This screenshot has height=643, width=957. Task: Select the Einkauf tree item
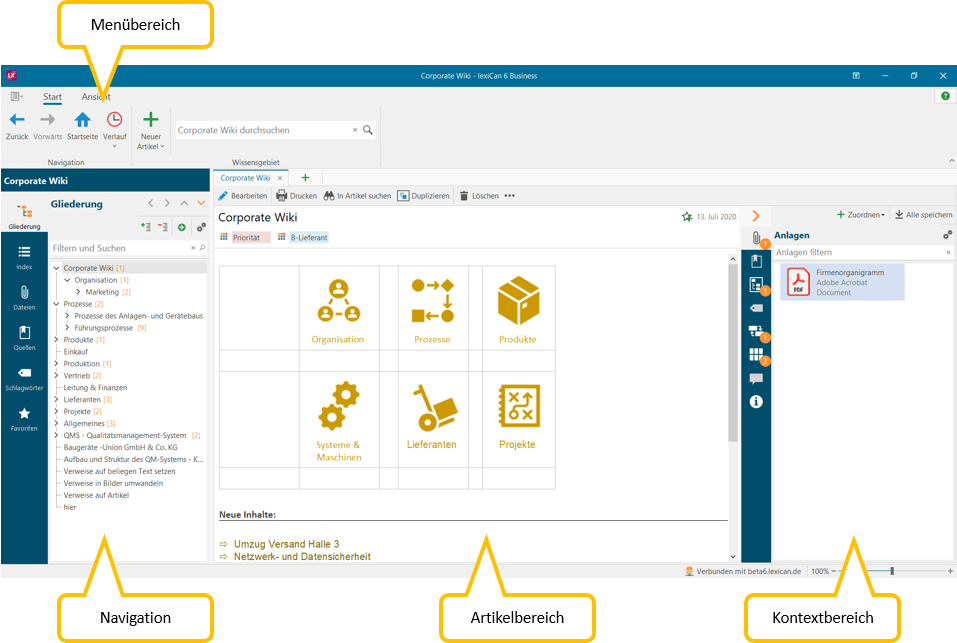pyautogui.click(x=76, y=352)
